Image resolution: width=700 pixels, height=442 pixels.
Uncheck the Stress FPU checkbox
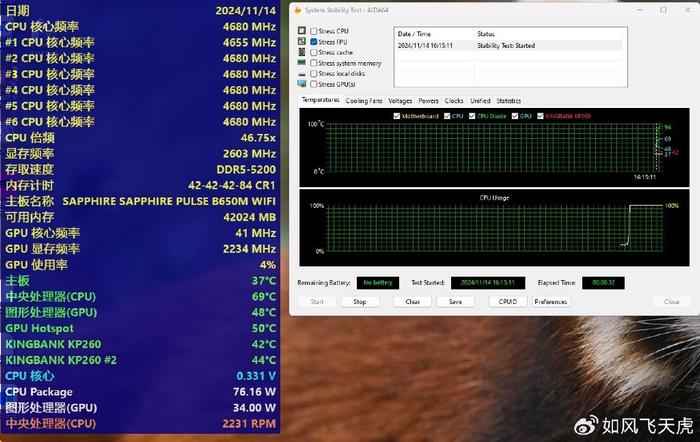coord(314,42)
